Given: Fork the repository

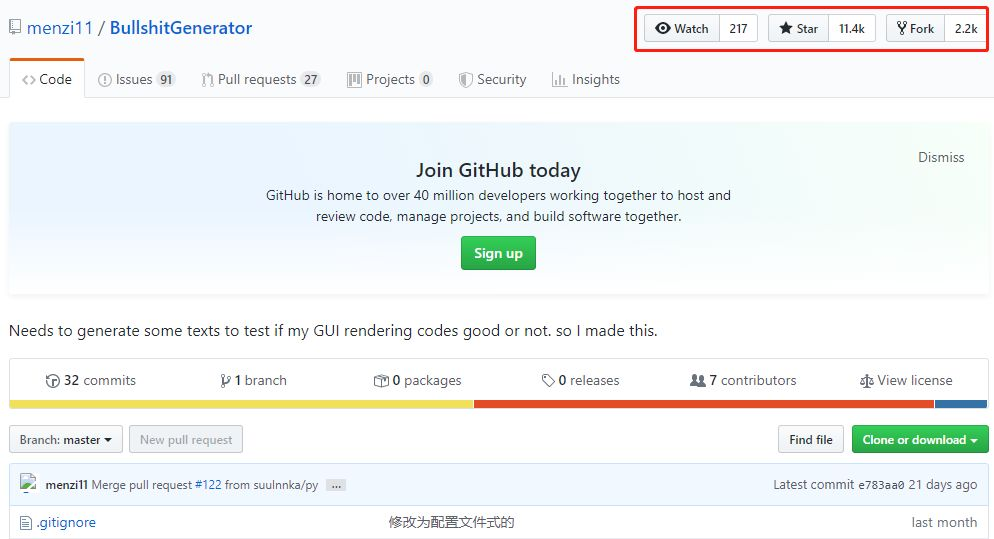Looking at the screenshot, I should pyautogui.click(x=915, y=29).
